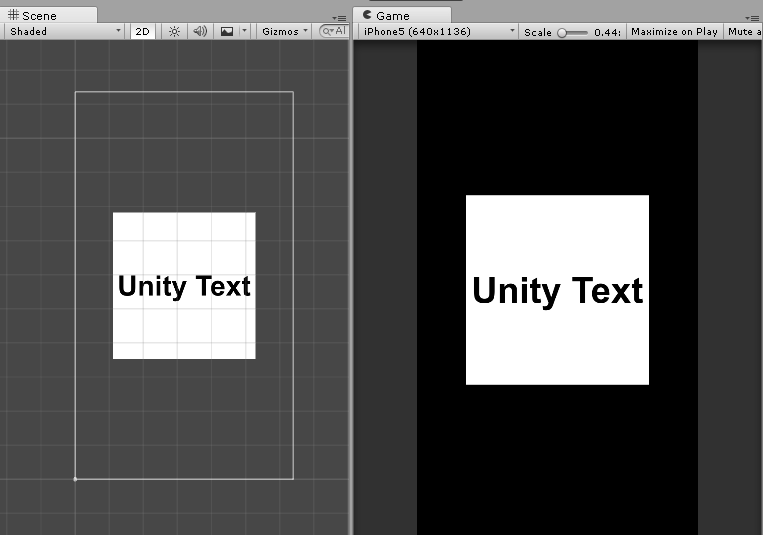Select the Unity Text object in Scene view
This screenshot has height=535, width=763.
184,286
